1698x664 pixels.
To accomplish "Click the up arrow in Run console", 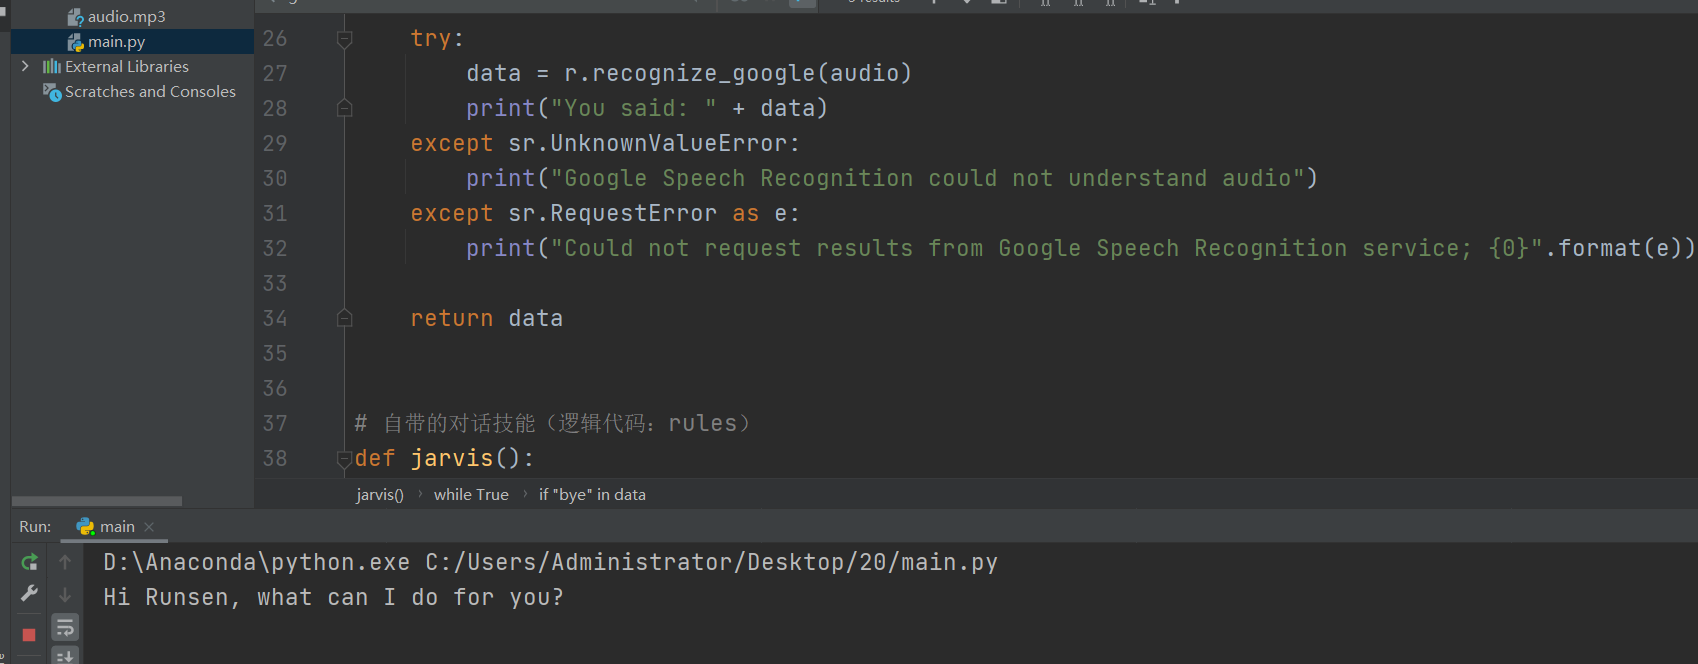I will pos(65,562).
